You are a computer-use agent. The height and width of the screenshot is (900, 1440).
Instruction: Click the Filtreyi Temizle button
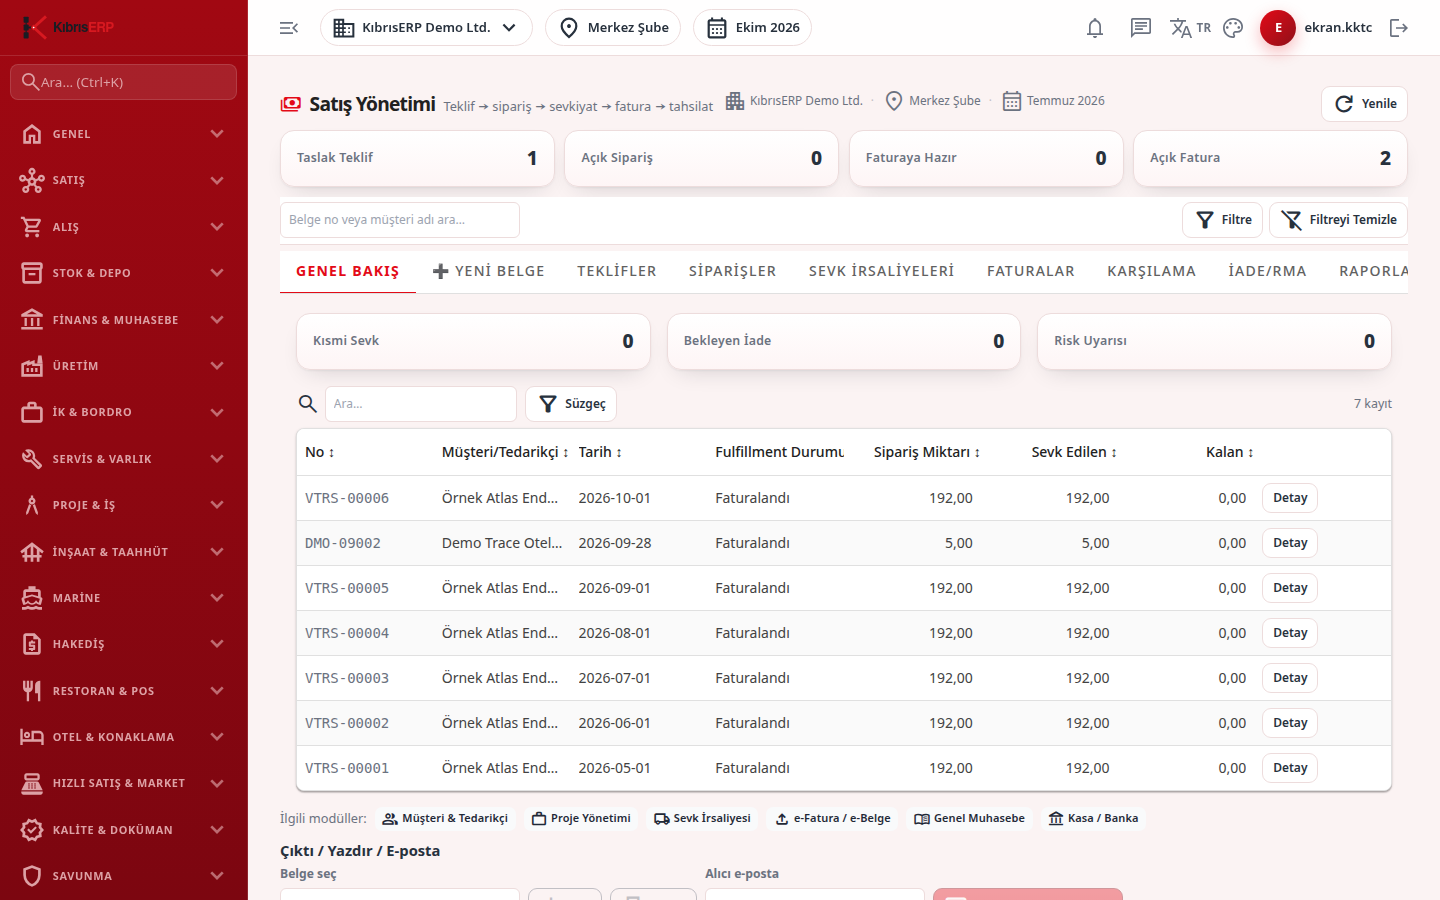click(1338, 220)
